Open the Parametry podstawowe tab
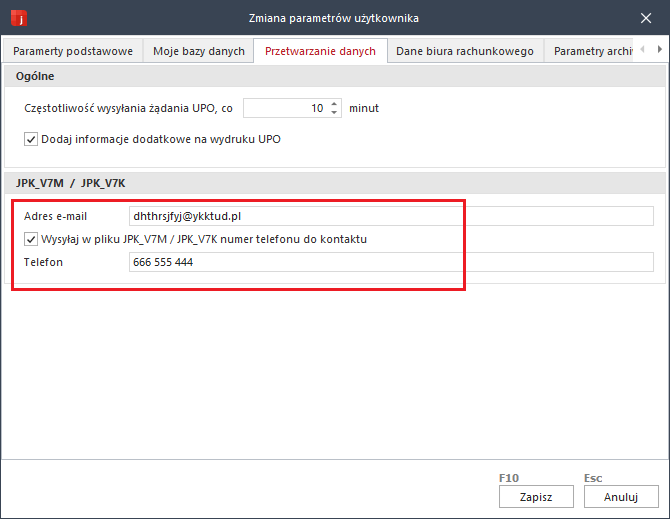 pos(72,51)
